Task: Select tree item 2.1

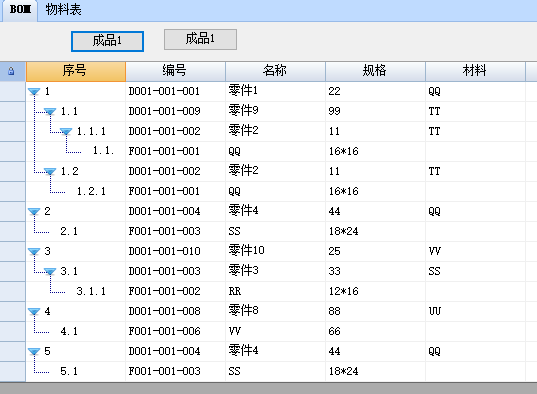Action: [69, 232]
